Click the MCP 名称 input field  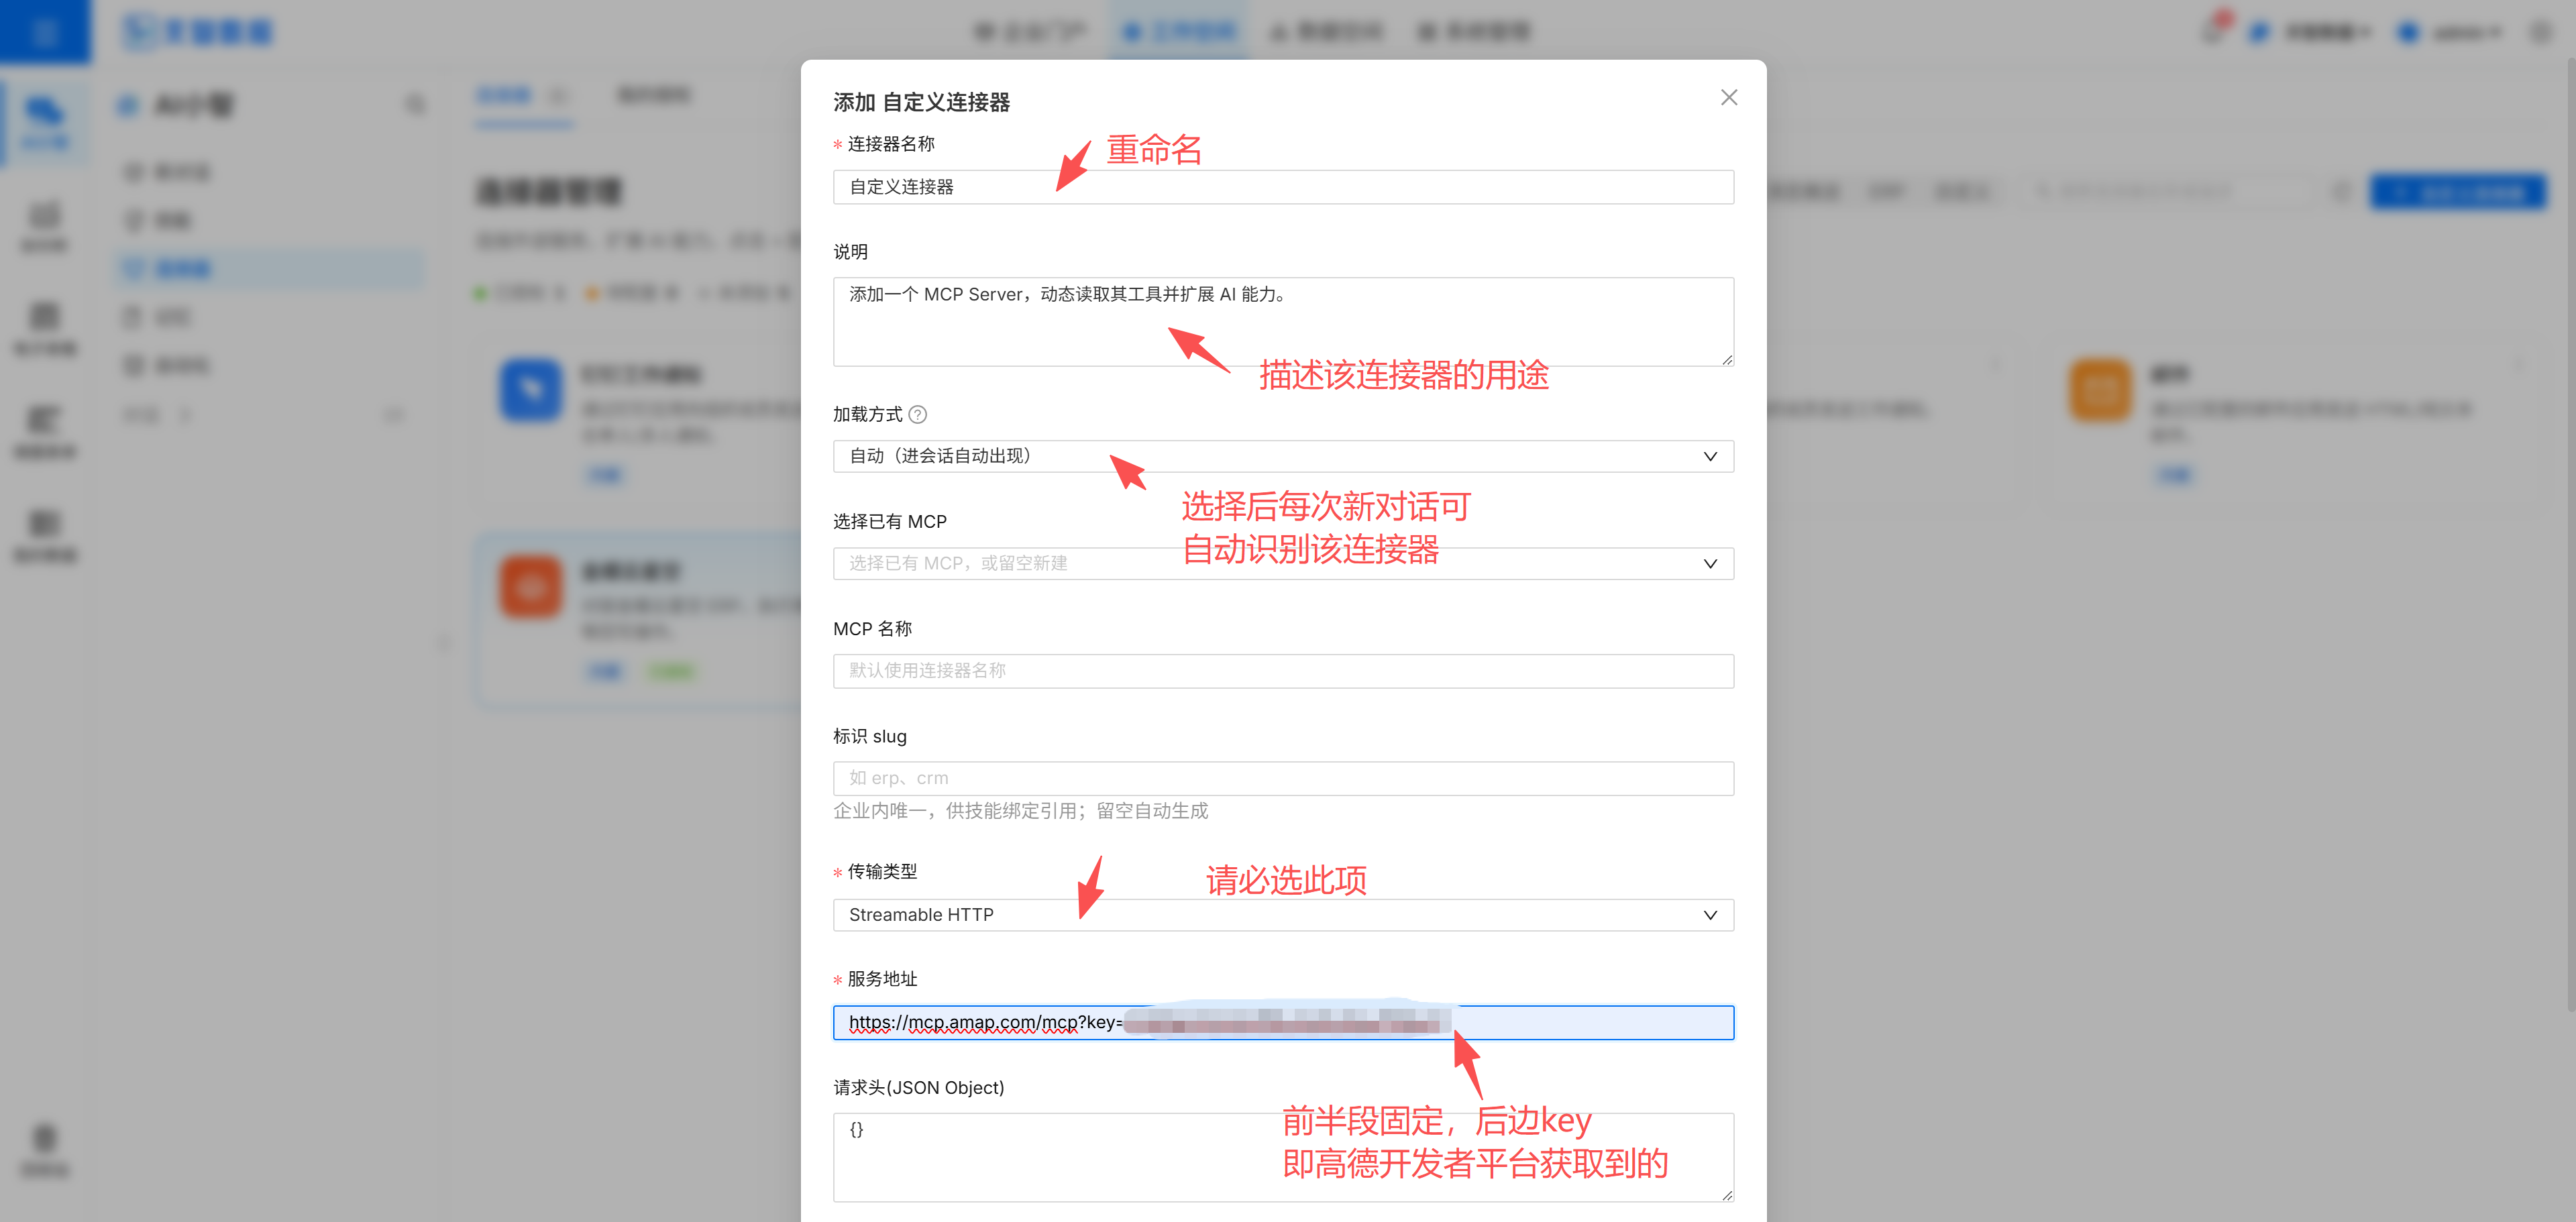(x=1283, y=671)
